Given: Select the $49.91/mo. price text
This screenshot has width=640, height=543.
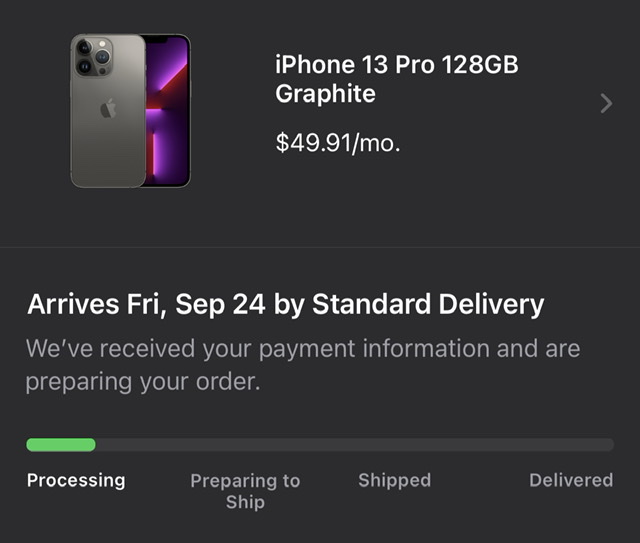Looking at the screenshot, I should 337,142.
